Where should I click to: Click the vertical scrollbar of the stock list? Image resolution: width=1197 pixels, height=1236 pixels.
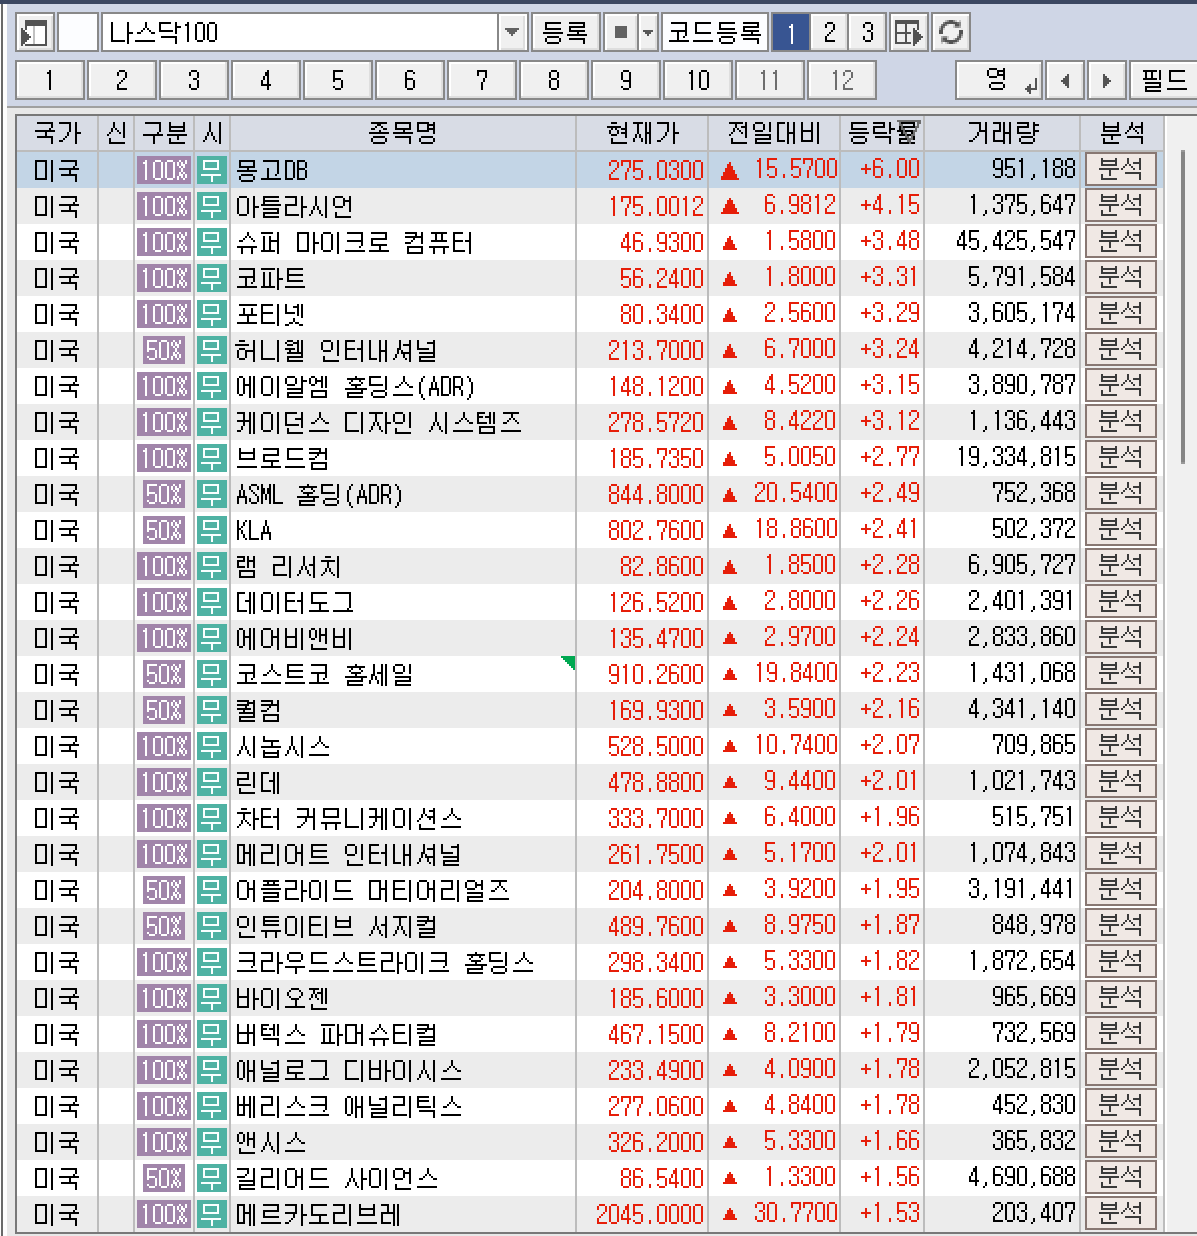[x=1184, y=305]
